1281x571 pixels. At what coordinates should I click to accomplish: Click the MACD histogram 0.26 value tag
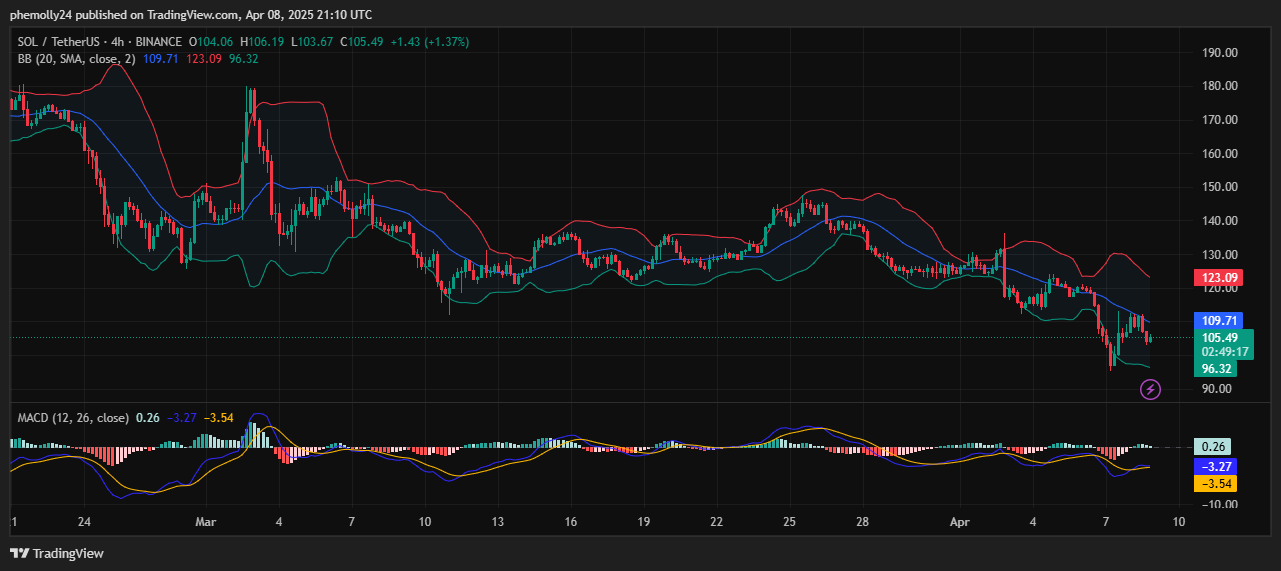click(1215, 447)
